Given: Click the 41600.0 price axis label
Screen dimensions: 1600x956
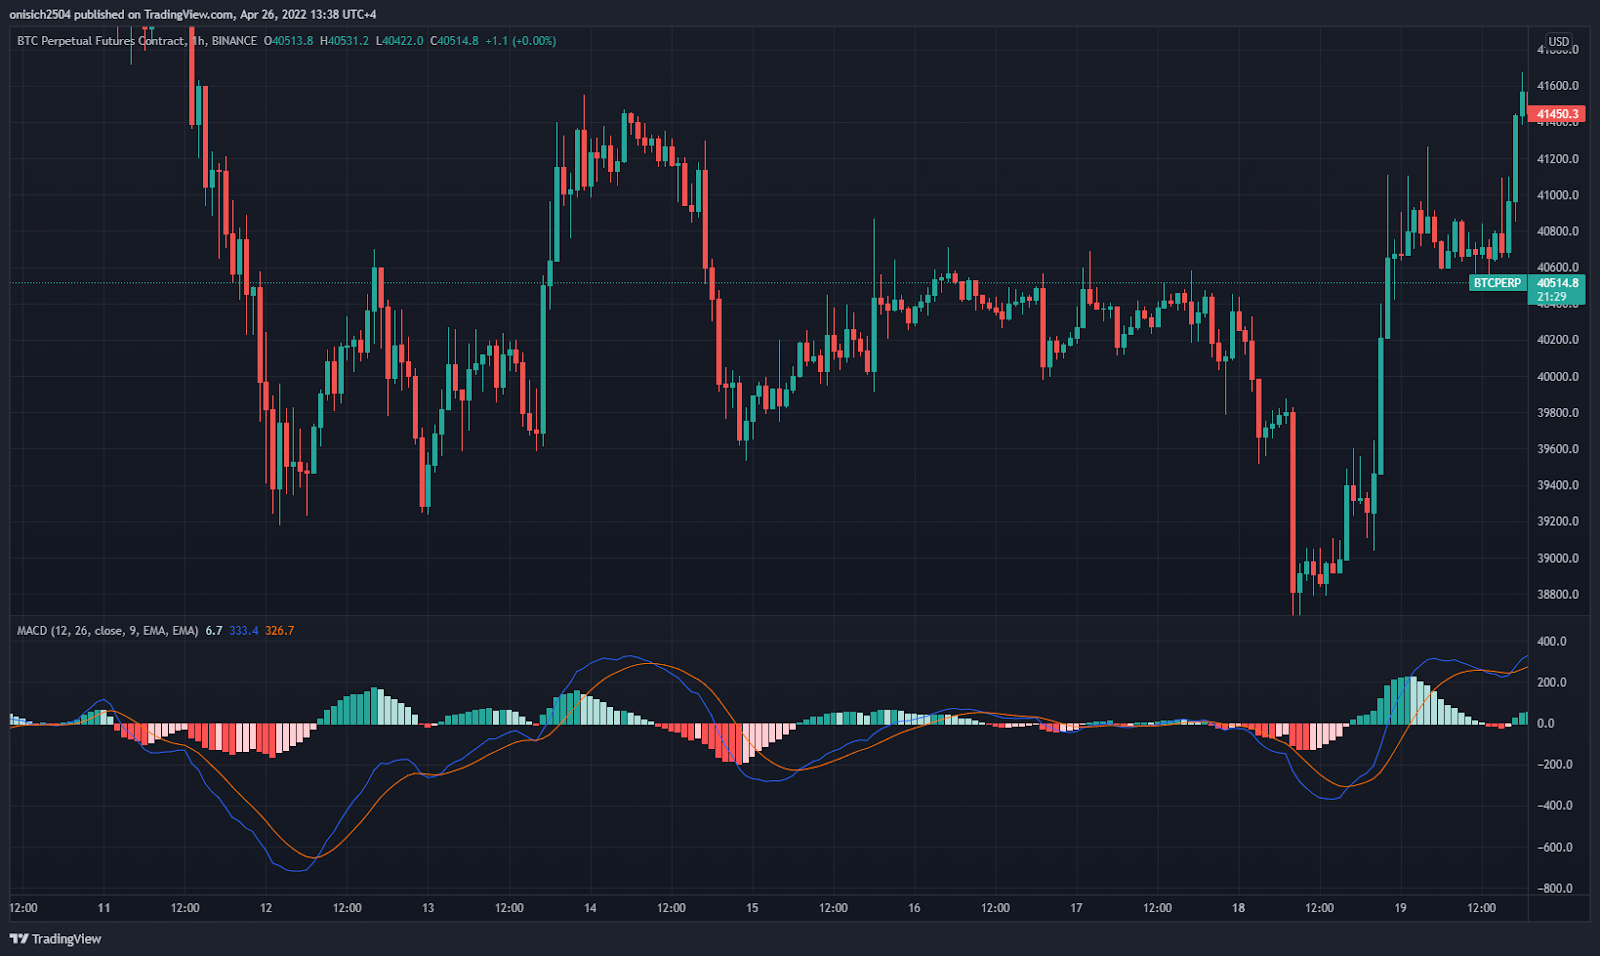Looking at the screenshot, I should pos(1558,86).
